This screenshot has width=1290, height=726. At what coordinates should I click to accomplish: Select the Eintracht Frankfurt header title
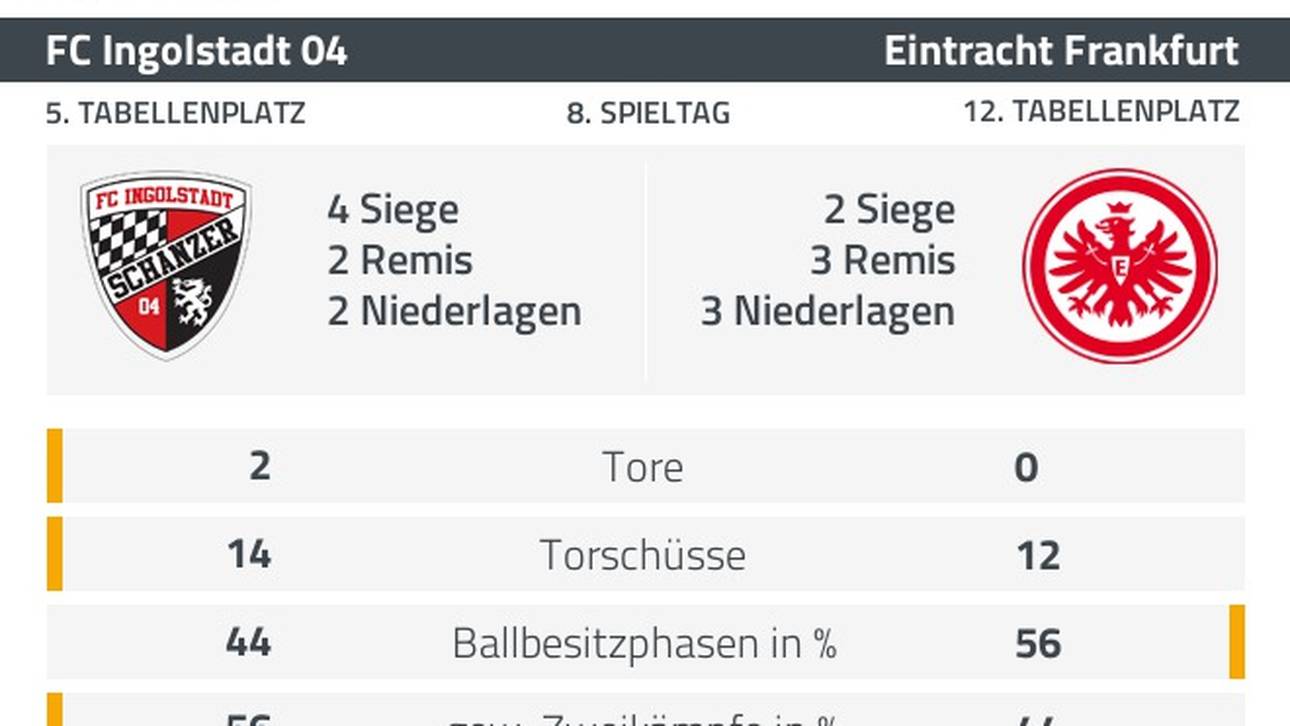click(1061, 51)
